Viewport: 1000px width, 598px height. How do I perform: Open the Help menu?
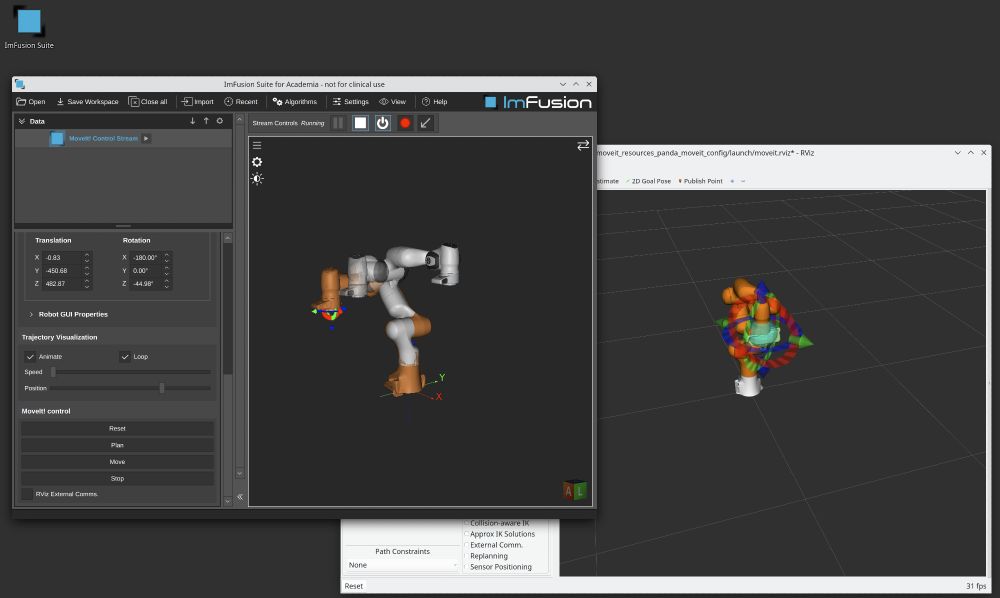[434, 101]
